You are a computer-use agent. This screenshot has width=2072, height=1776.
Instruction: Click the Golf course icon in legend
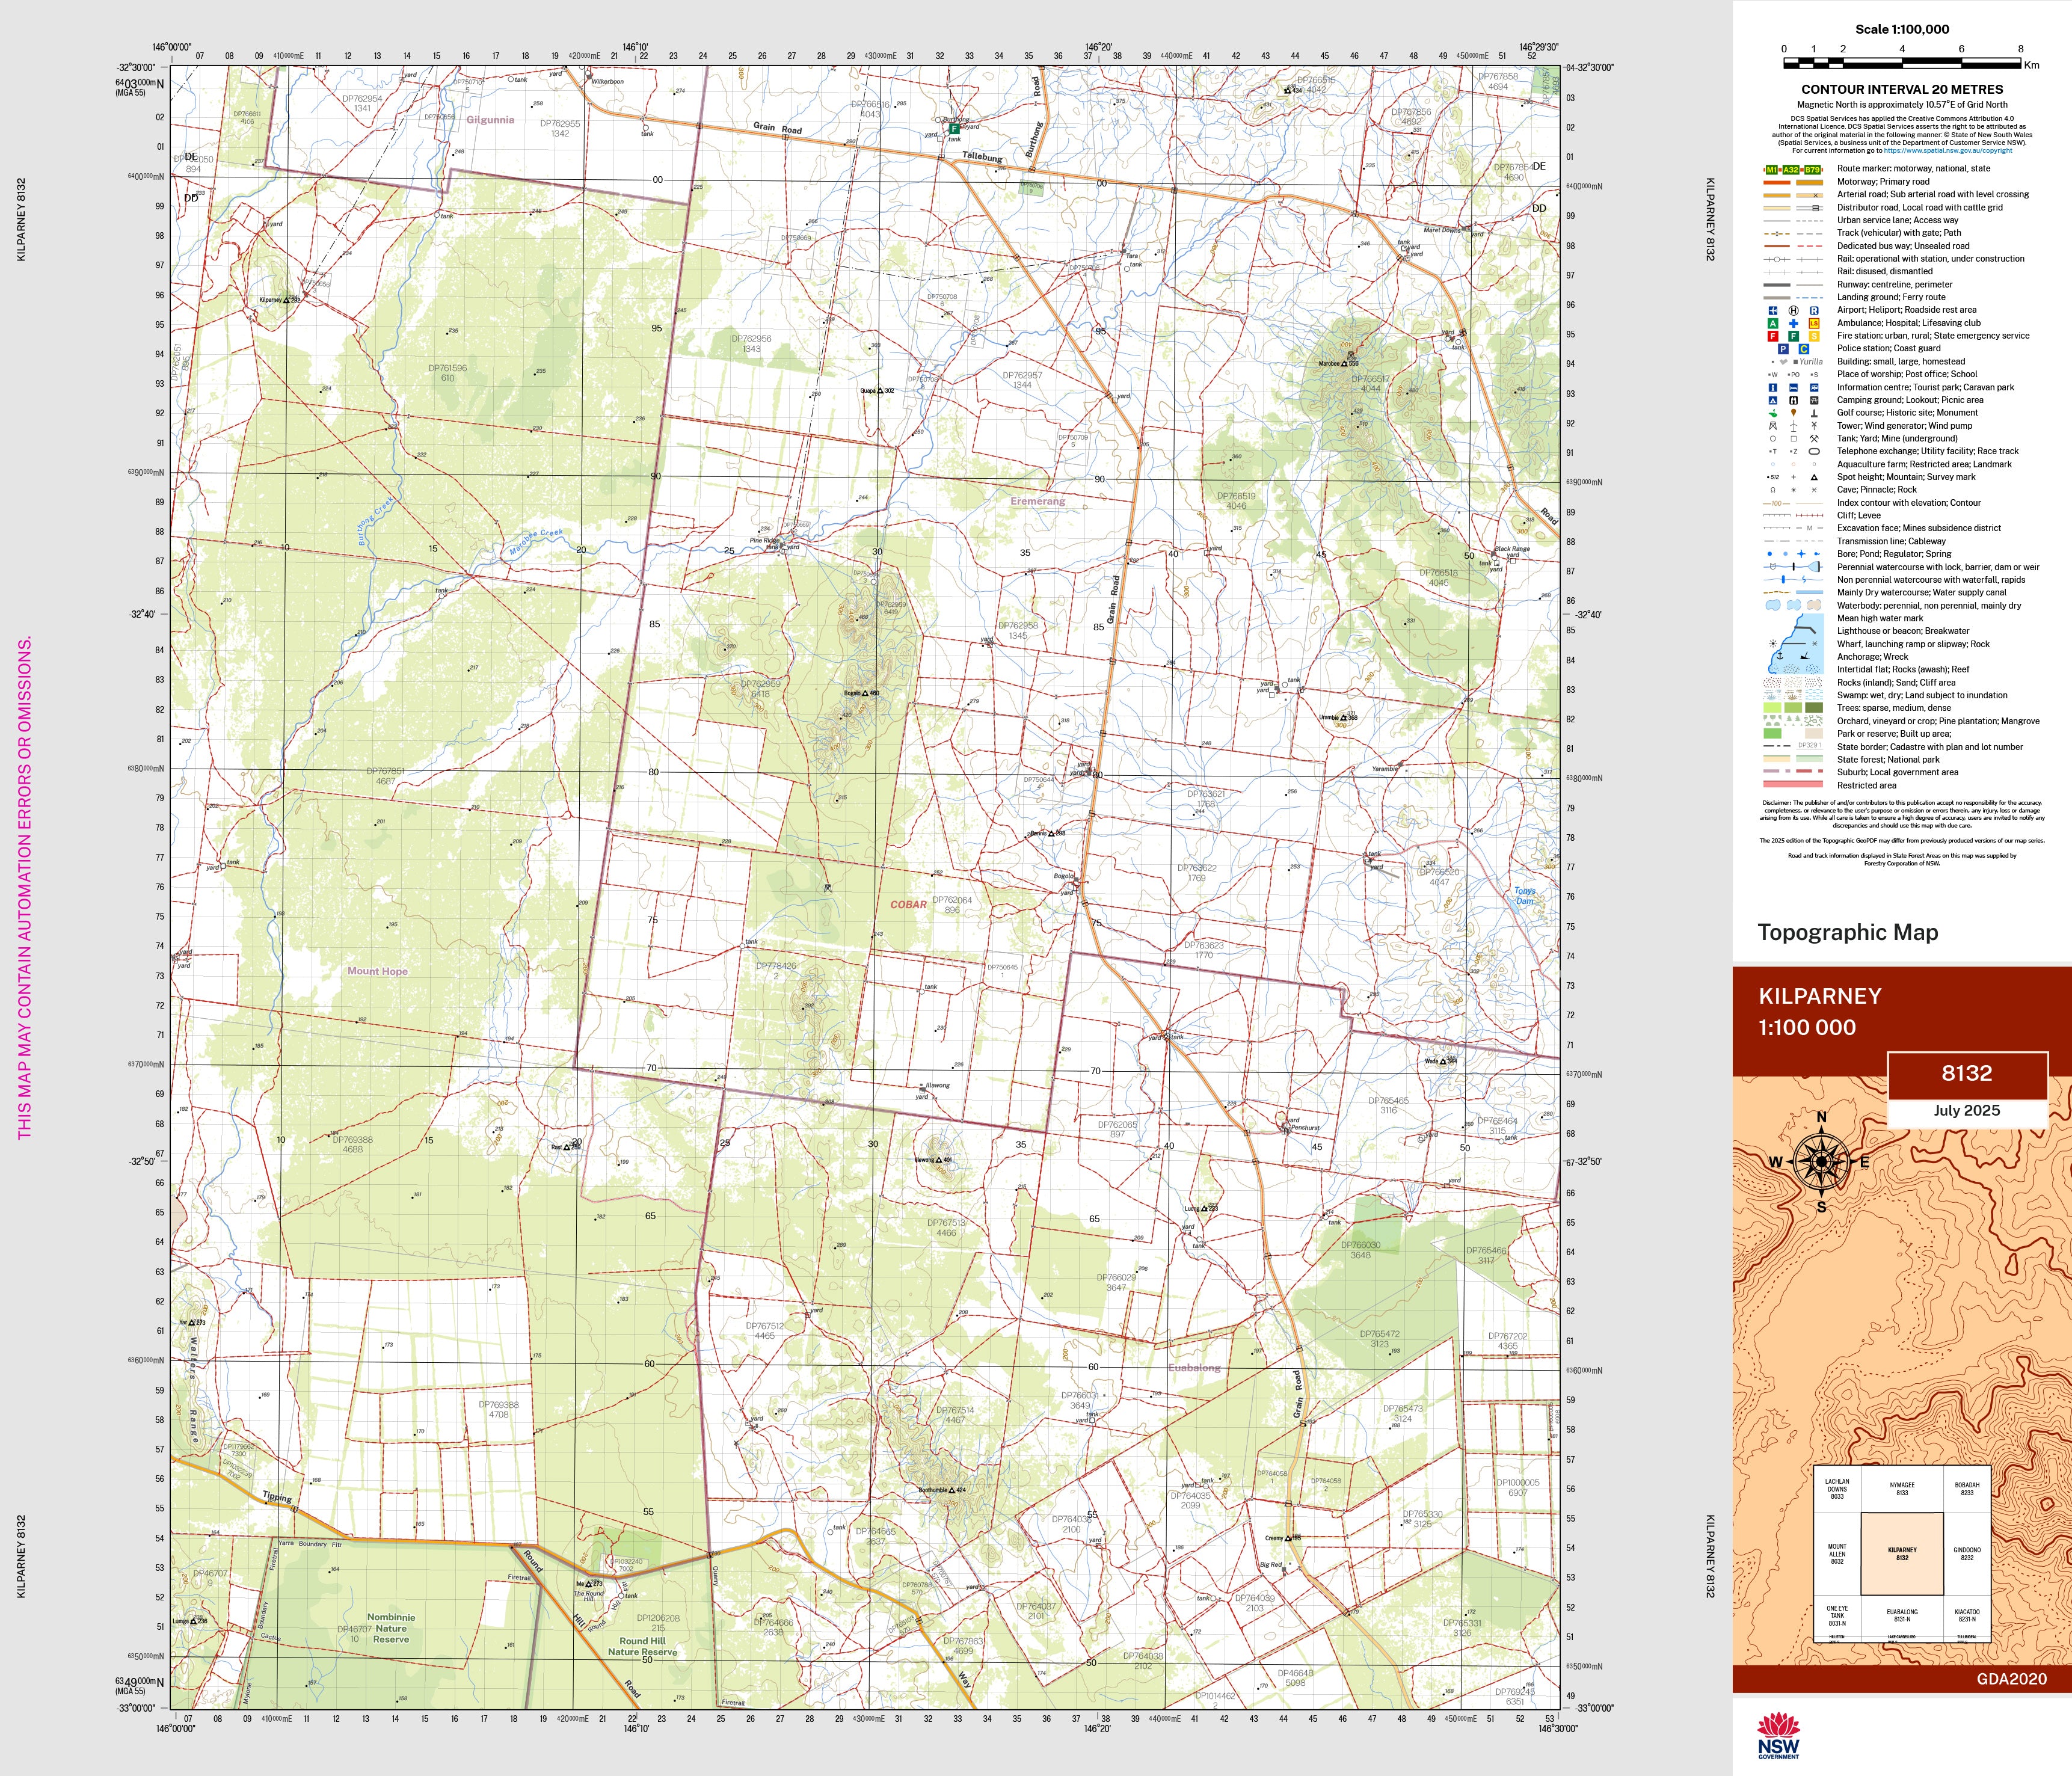coord(1773,413)
